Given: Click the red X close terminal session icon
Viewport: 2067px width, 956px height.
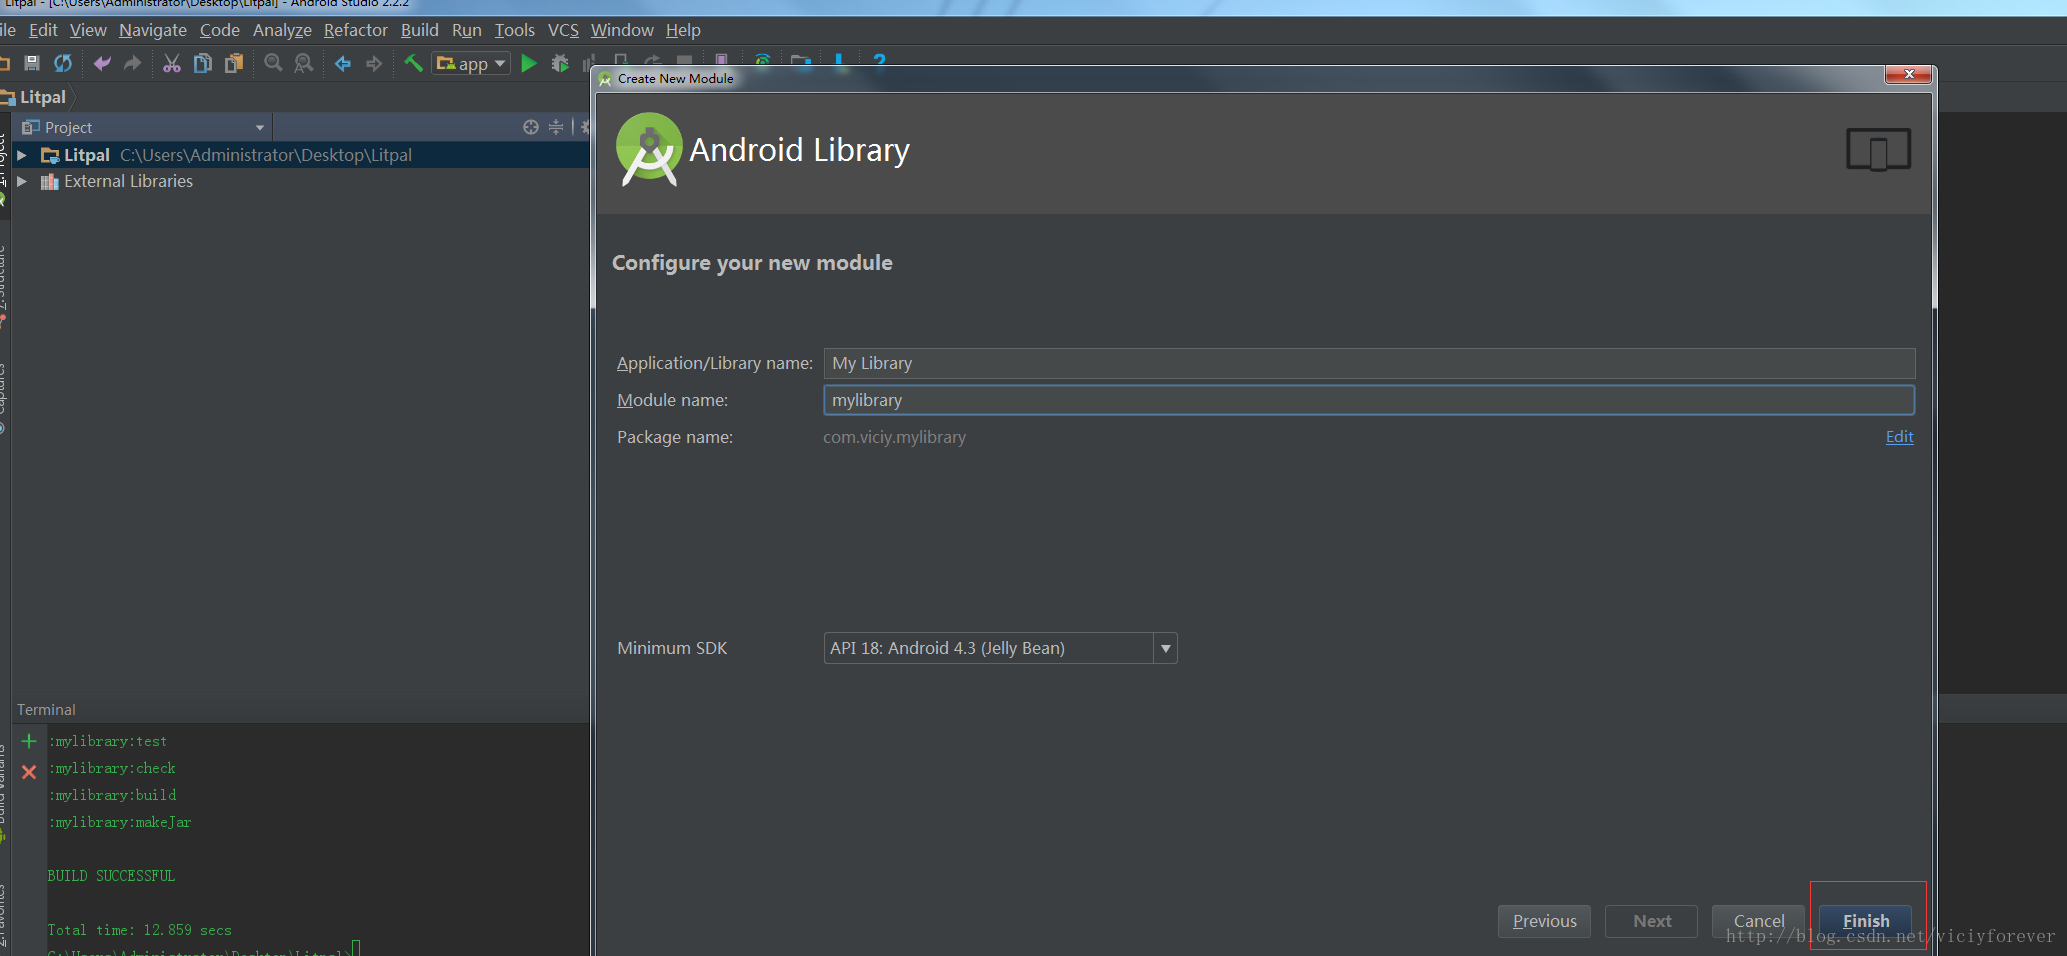Looking at the screenshot, I should coord(29,772).
